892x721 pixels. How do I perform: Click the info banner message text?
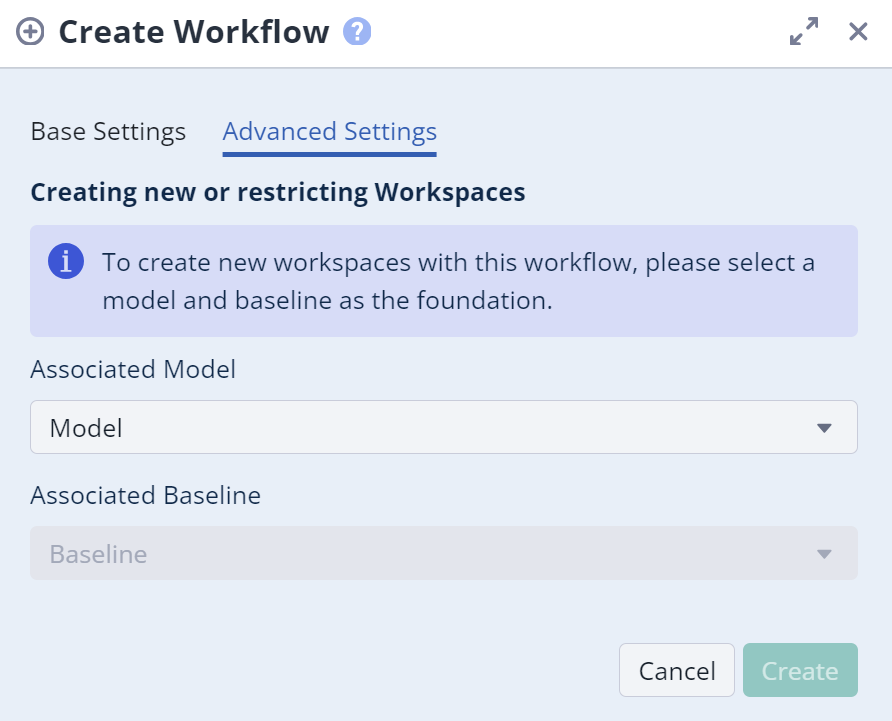[458, 281]
